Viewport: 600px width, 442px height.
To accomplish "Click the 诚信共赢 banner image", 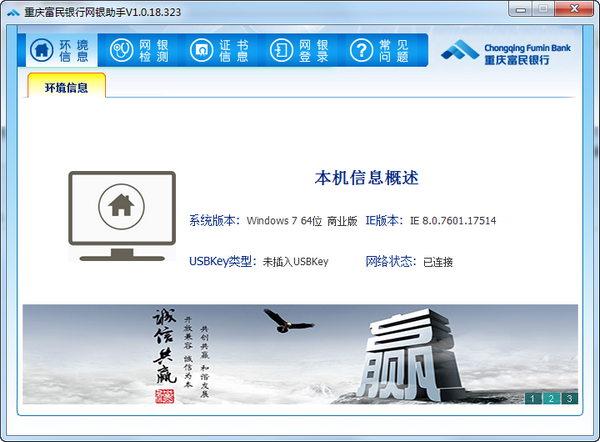I will (x=300, y=354).
